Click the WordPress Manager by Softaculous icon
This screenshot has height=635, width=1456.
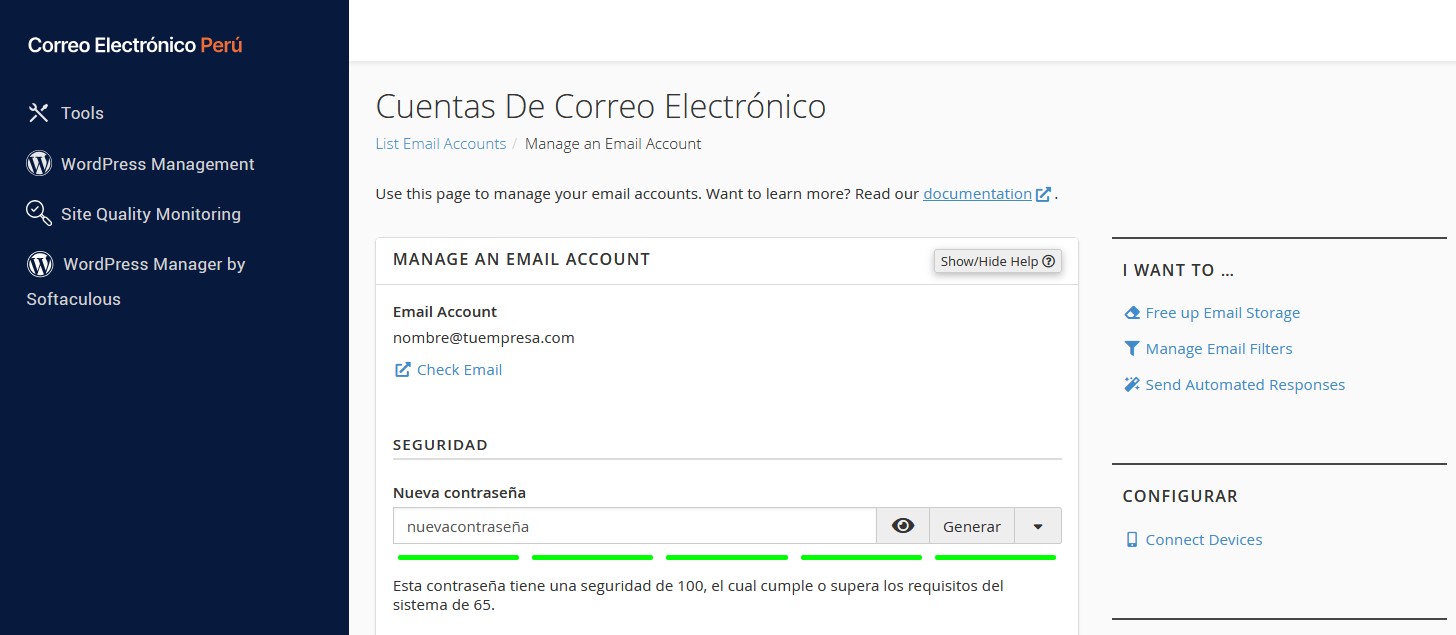pos(39,264)
